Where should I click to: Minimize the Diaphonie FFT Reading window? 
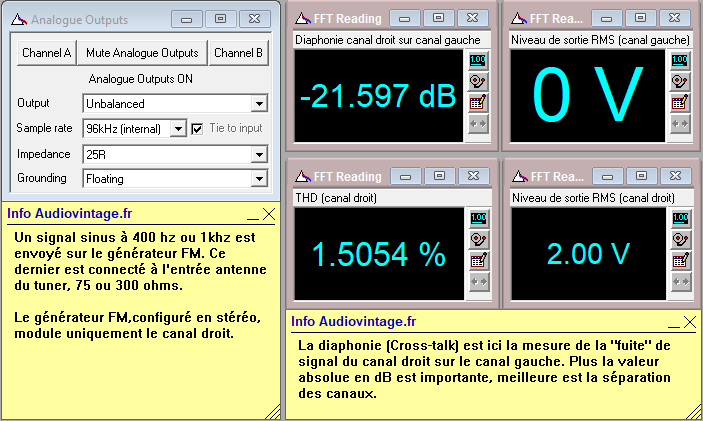(404, 18)
